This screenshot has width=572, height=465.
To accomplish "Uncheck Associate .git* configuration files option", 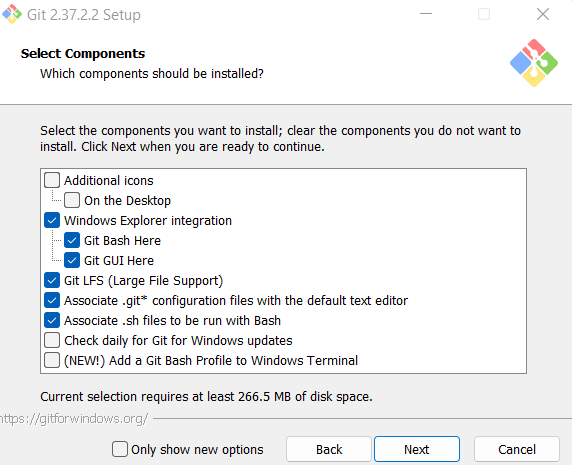I will click(52, 301).
